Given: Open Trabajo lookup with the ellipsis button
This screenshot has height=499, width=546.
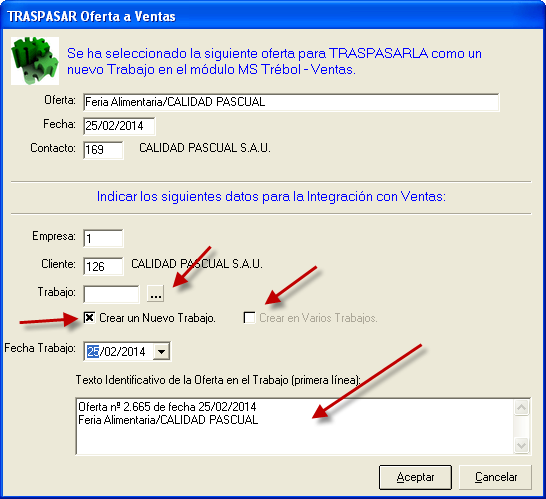Looking at the screenshot, I should [155, 294].
